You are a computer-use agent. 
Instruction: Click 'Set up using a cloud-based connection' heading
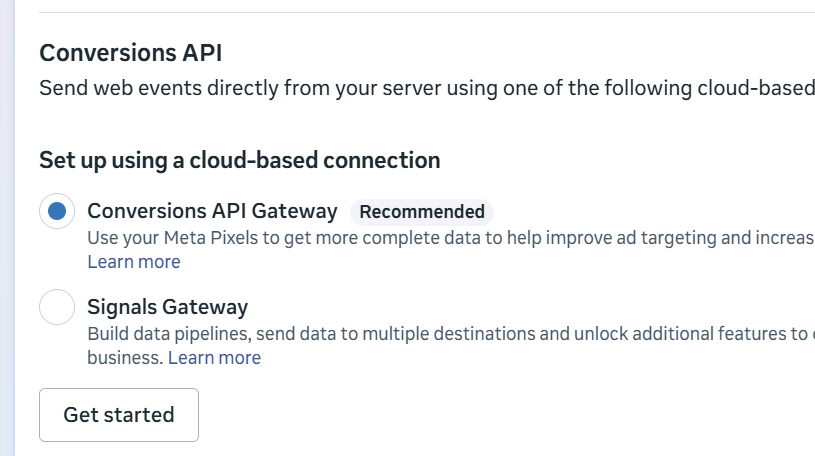tap(240, 160)
